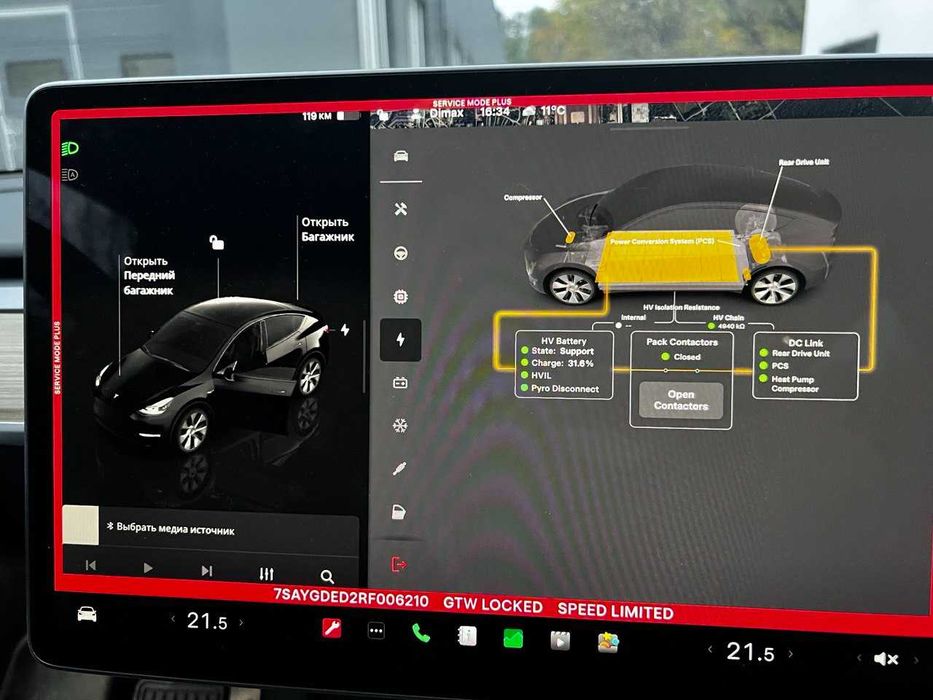
Task: Tap the Heat Pump Compressor status line
Action: pyautogui.click(x=790, y=383)
